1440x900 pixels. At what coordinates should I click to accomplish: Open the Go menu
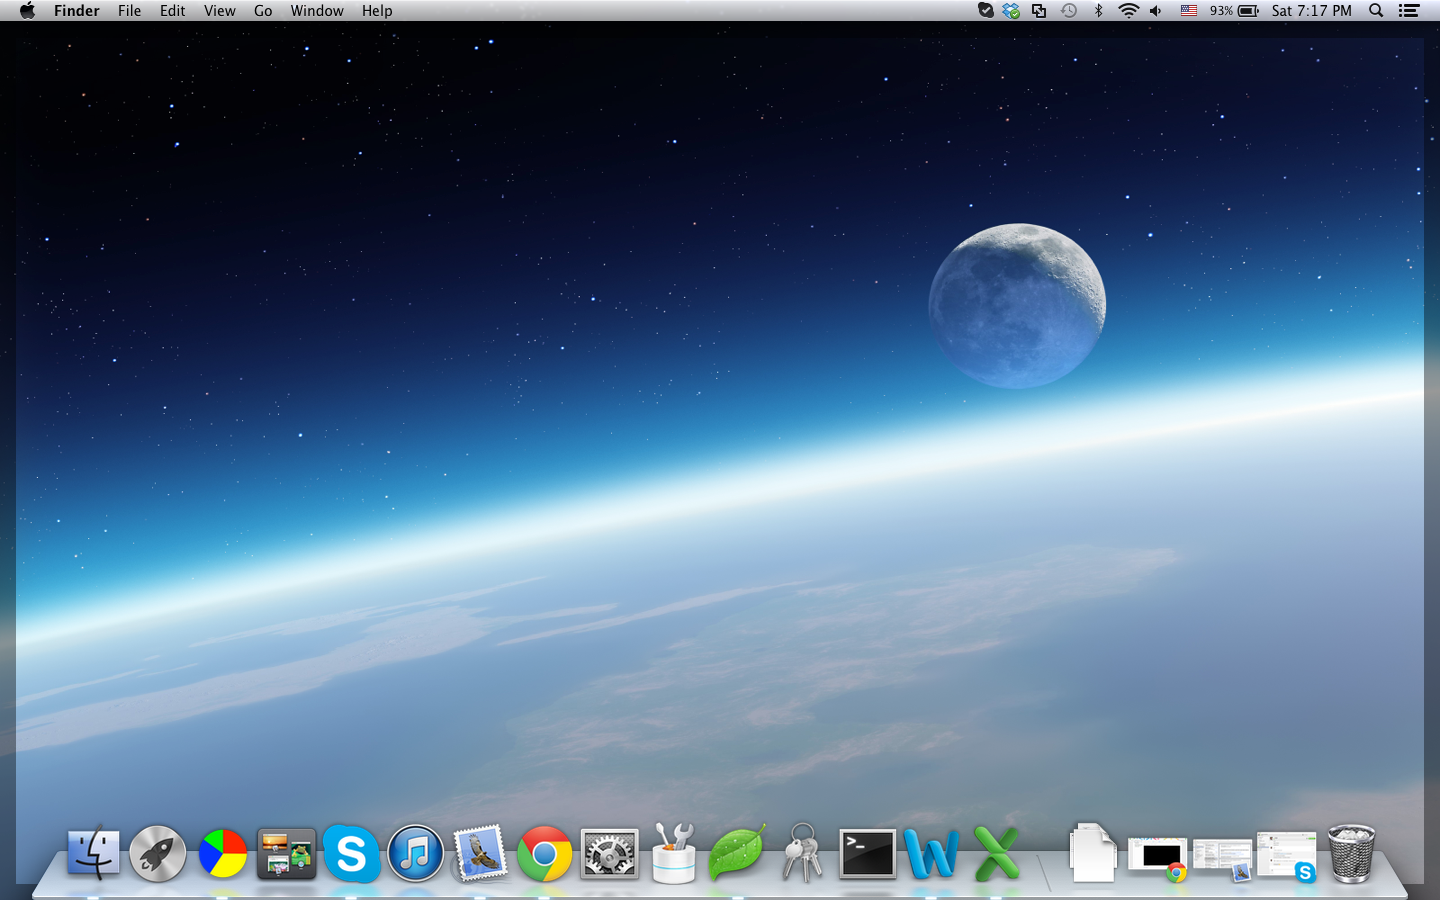[263, 11]
